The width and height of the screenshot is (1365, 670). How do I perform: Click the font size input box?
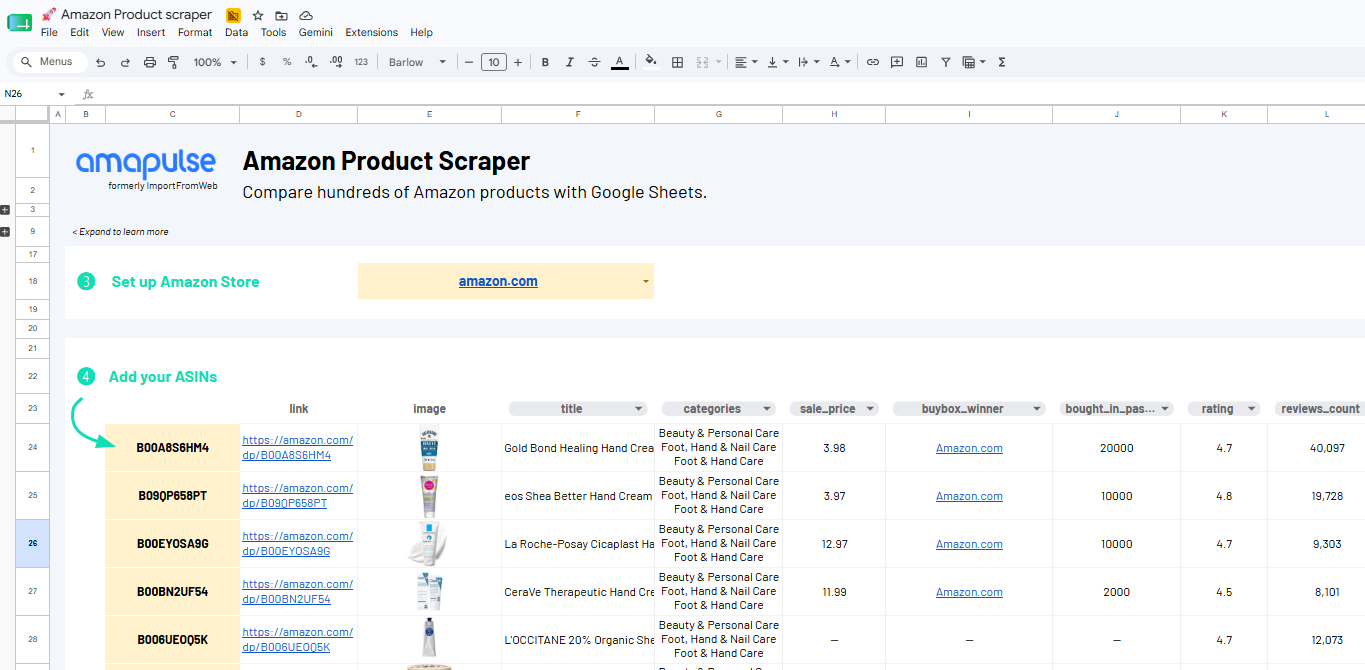coord(494,62)
